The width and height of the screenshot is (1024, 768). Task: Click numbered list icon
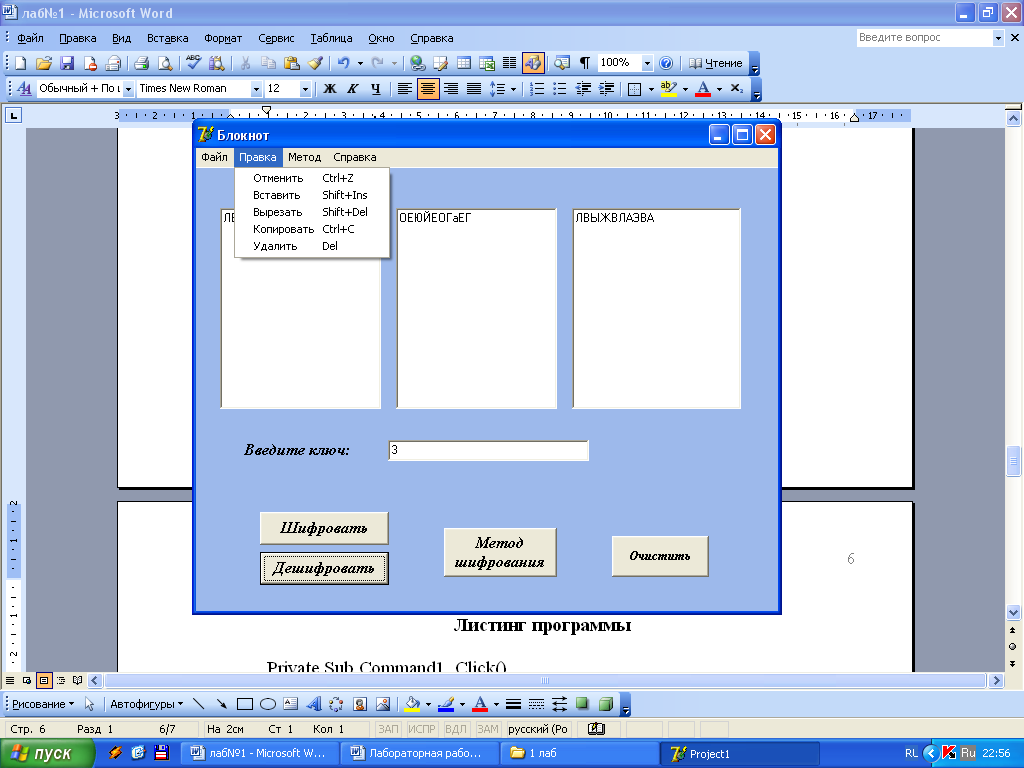537,88
